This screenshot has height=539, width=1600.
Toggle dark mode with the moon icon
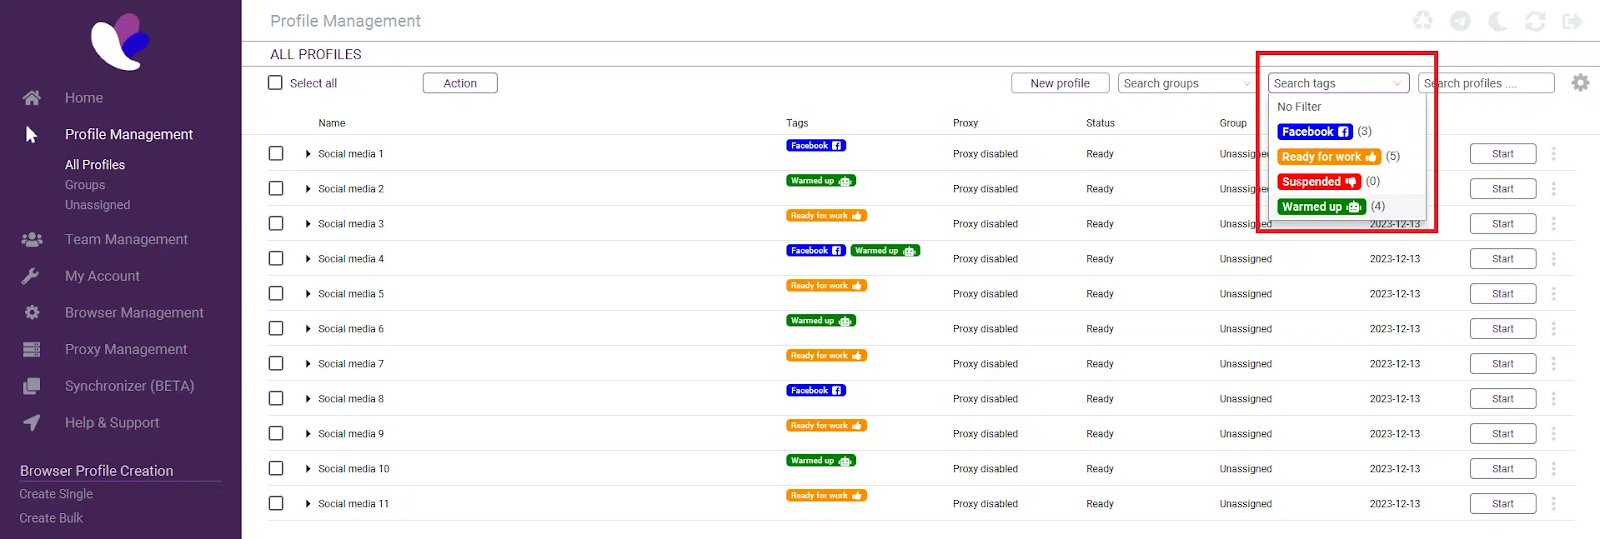click(x=1497, y=21)
